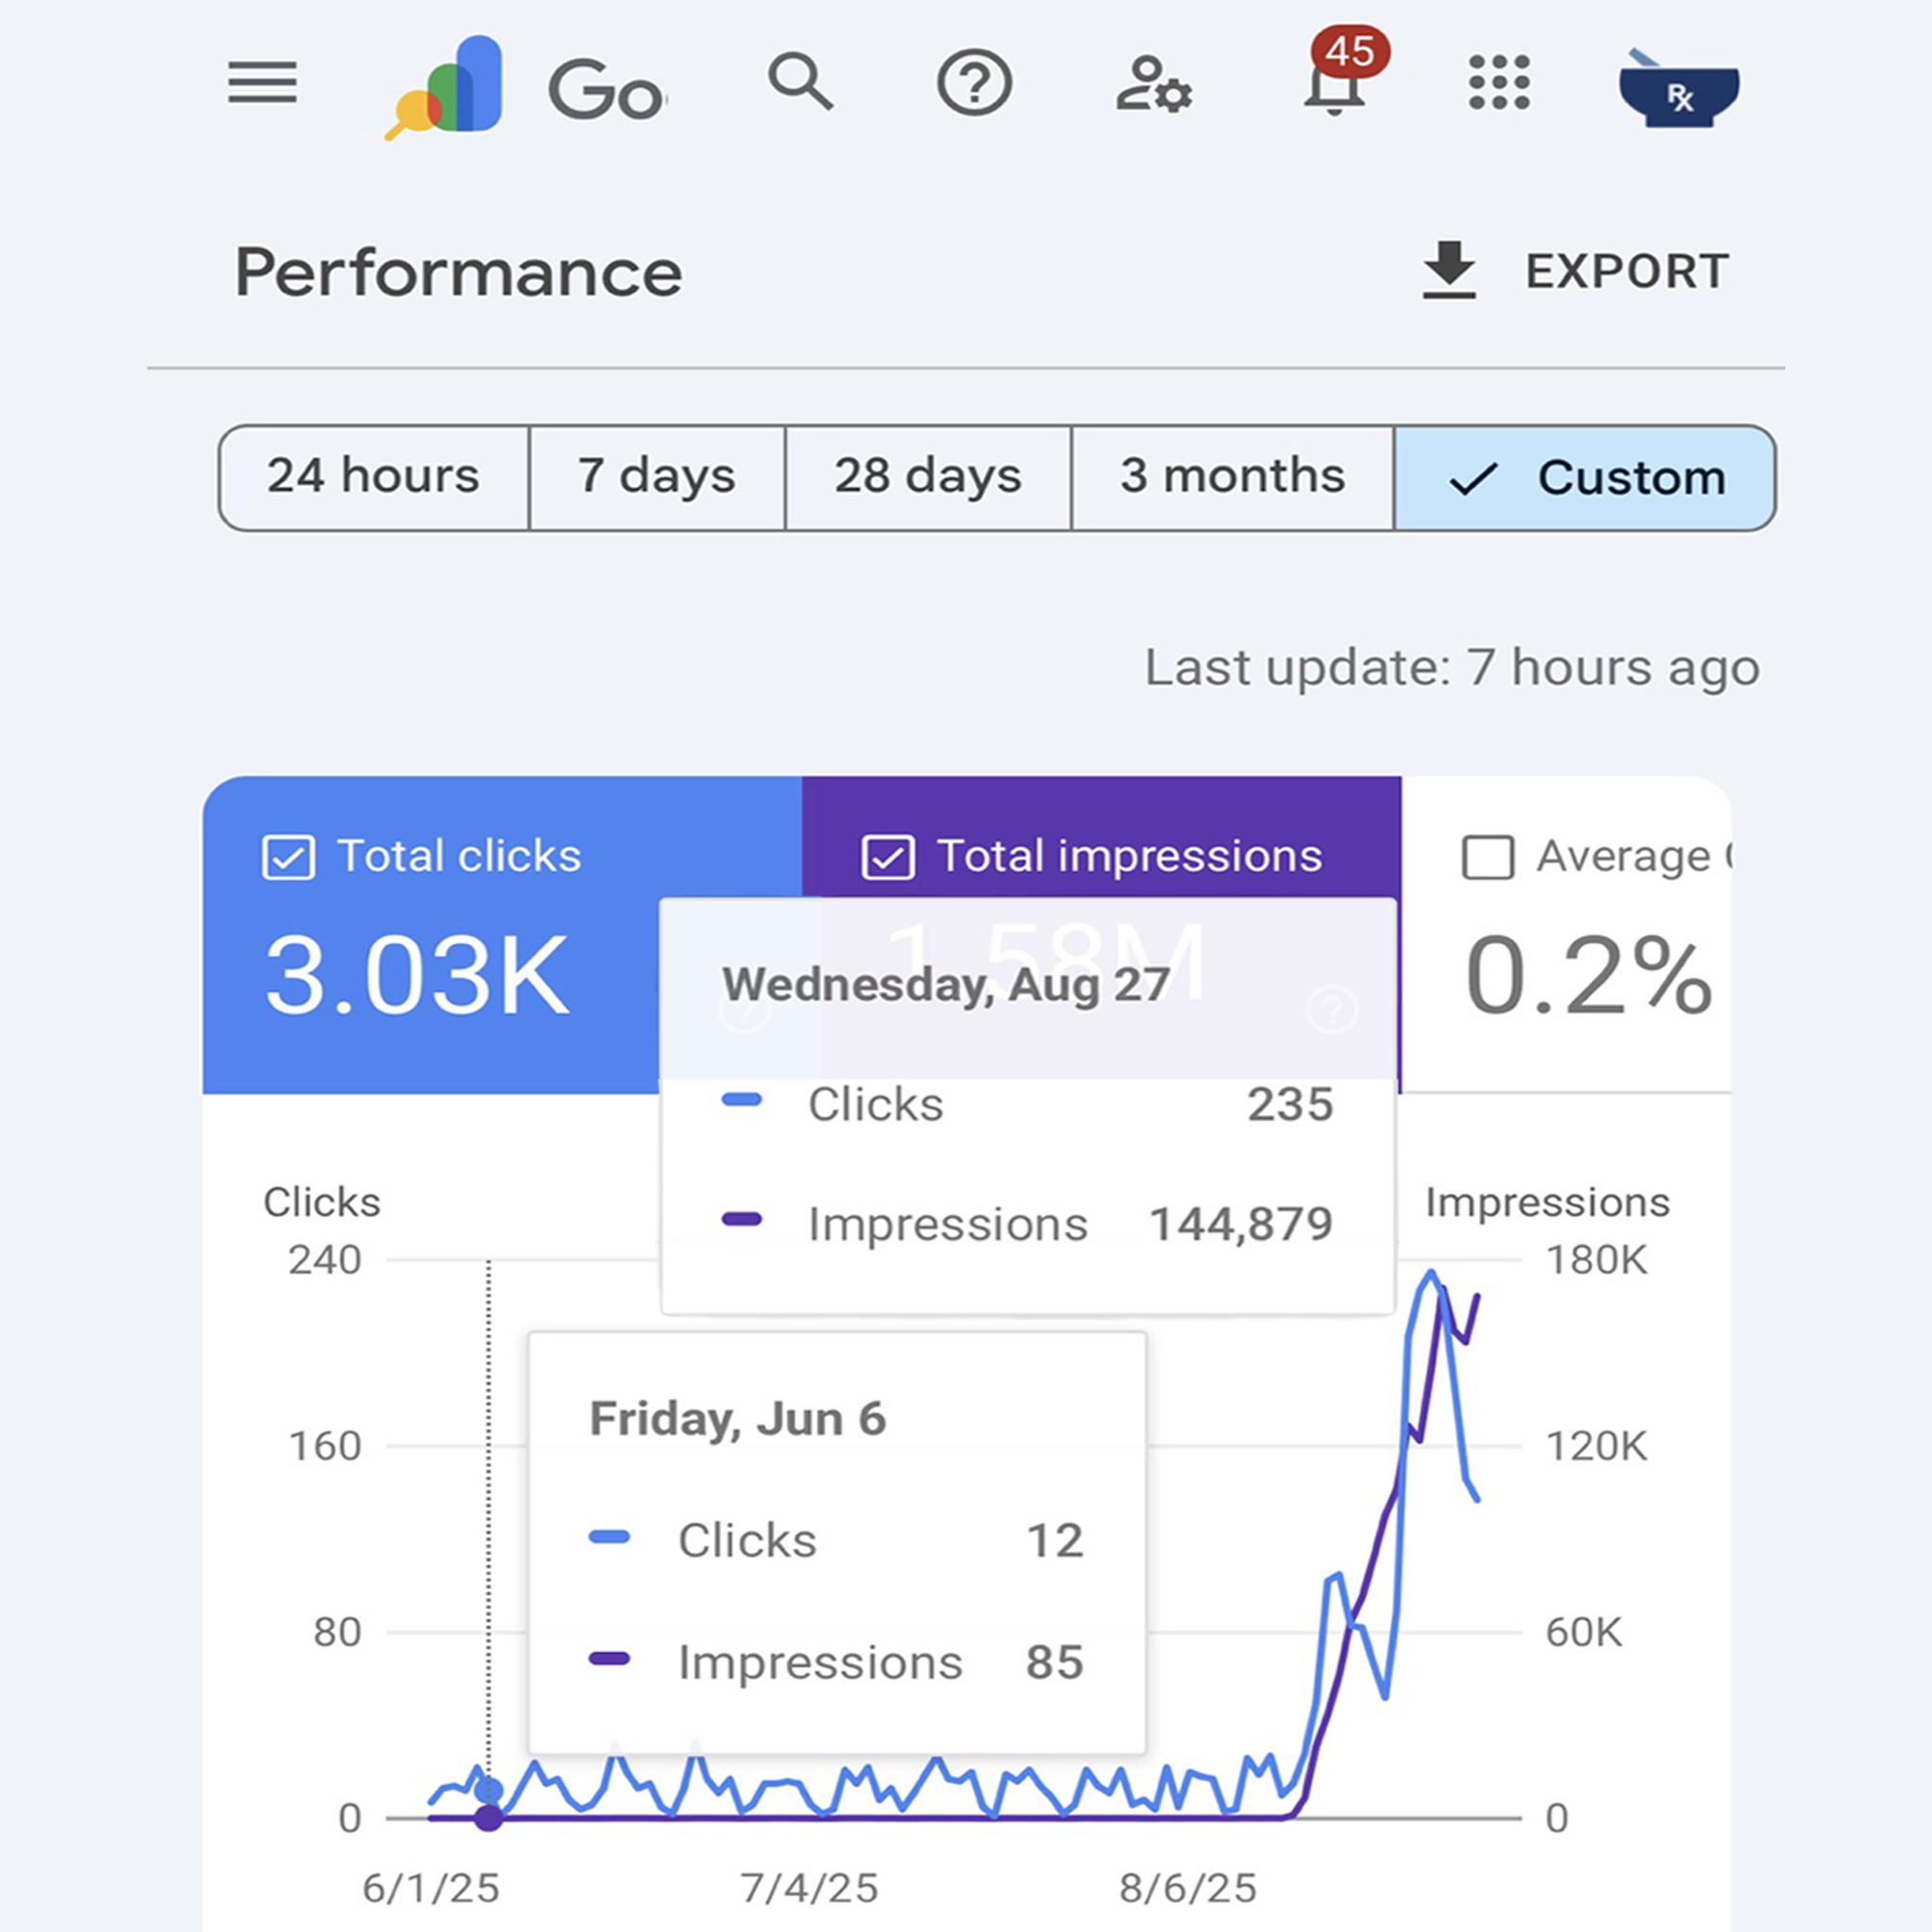The width and height of the screenshot is (1932, 1932).
Task: Toggle the Total impressions checkbox
Action: [x=888, y=857]
